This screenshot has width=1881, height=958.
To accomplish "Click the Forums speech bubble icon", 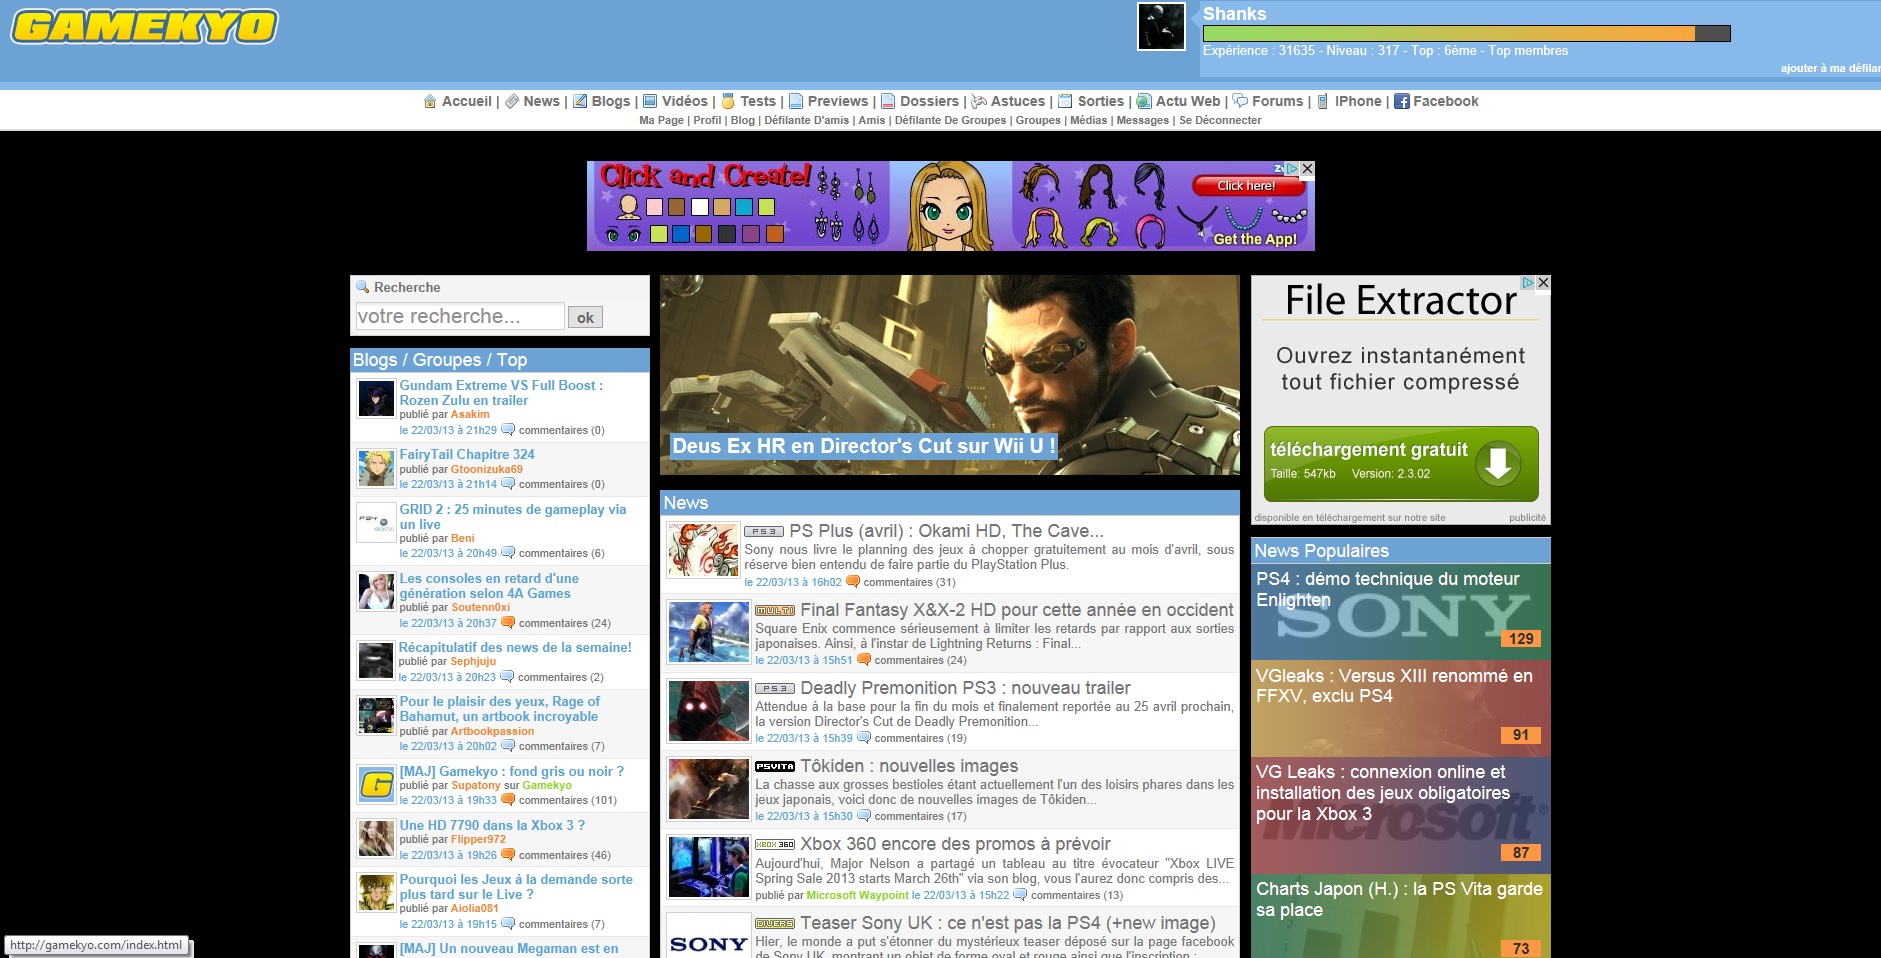I will pyautogui.click(x=1240, y=101).
